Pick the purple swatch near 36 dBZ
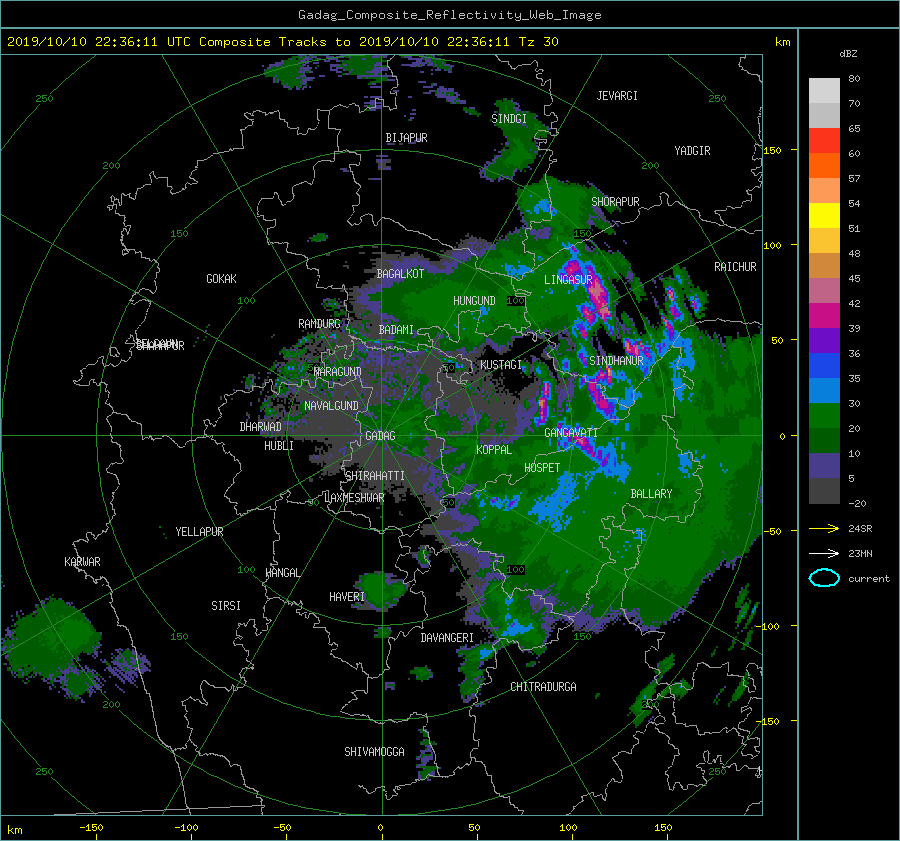900x841 pixels. pos(824,340)
